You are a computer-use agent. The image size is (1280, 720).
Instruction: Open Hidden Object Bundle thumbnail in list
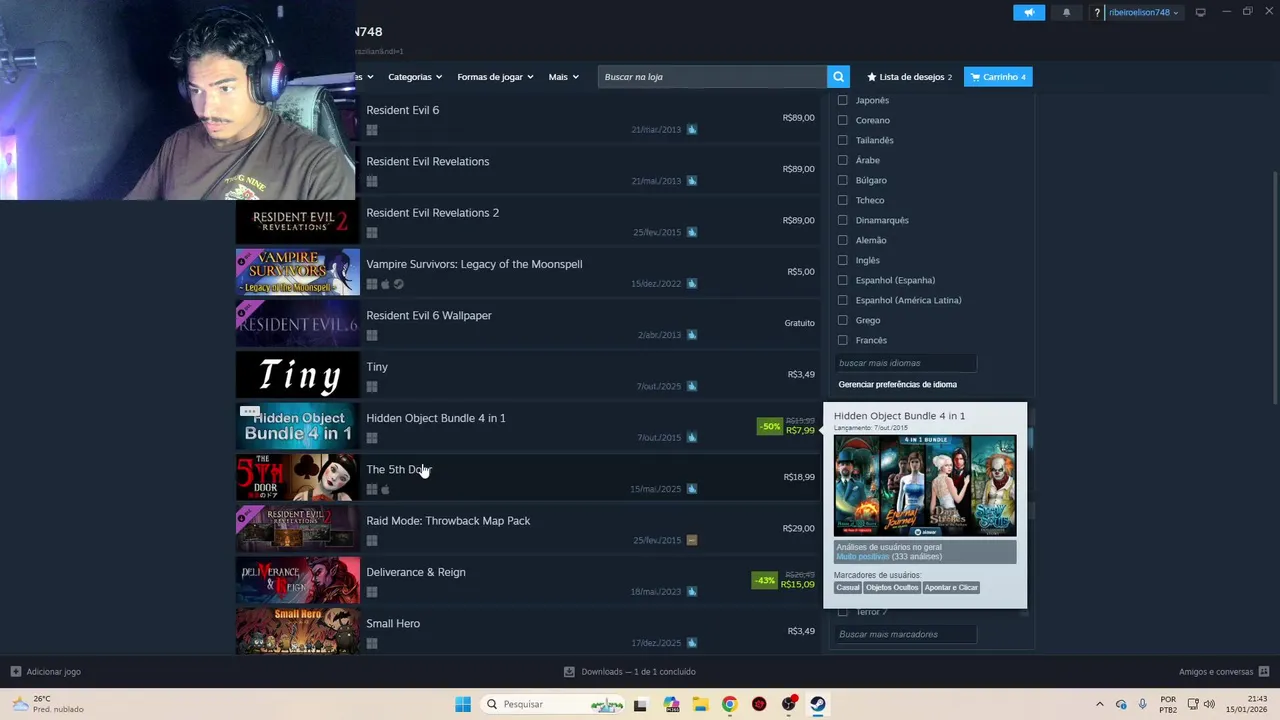coord(297,426)
